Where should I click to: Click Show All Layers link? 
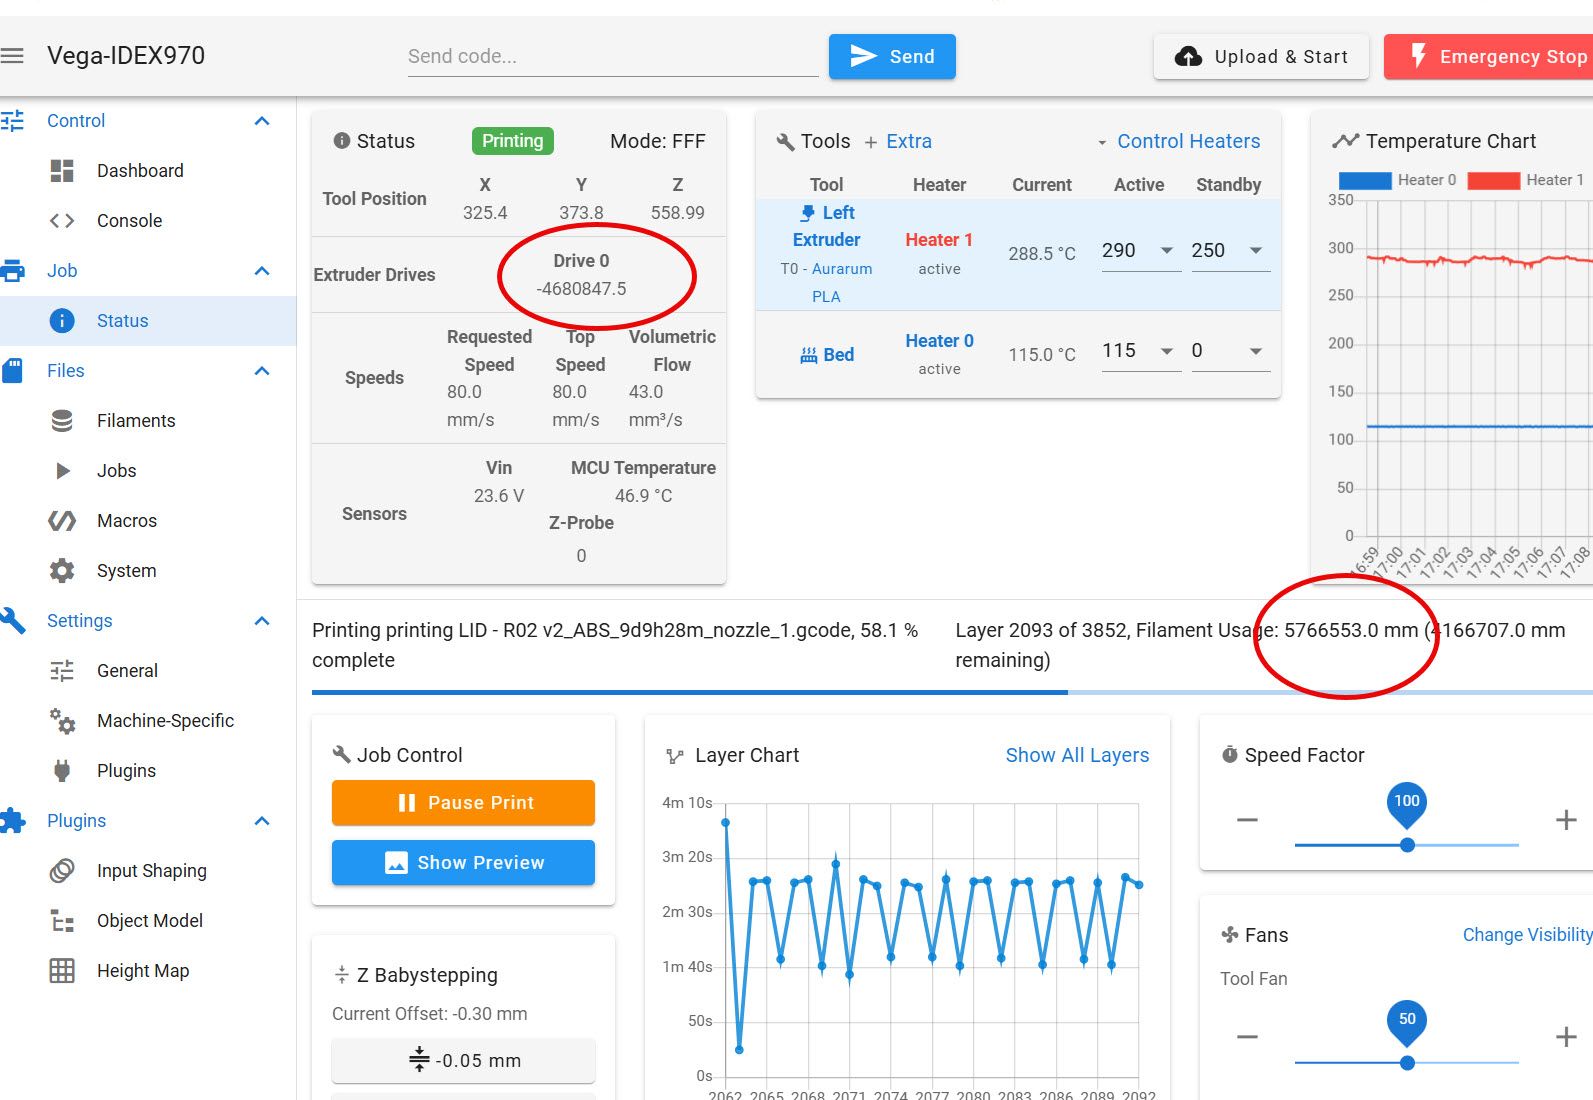1077,756
